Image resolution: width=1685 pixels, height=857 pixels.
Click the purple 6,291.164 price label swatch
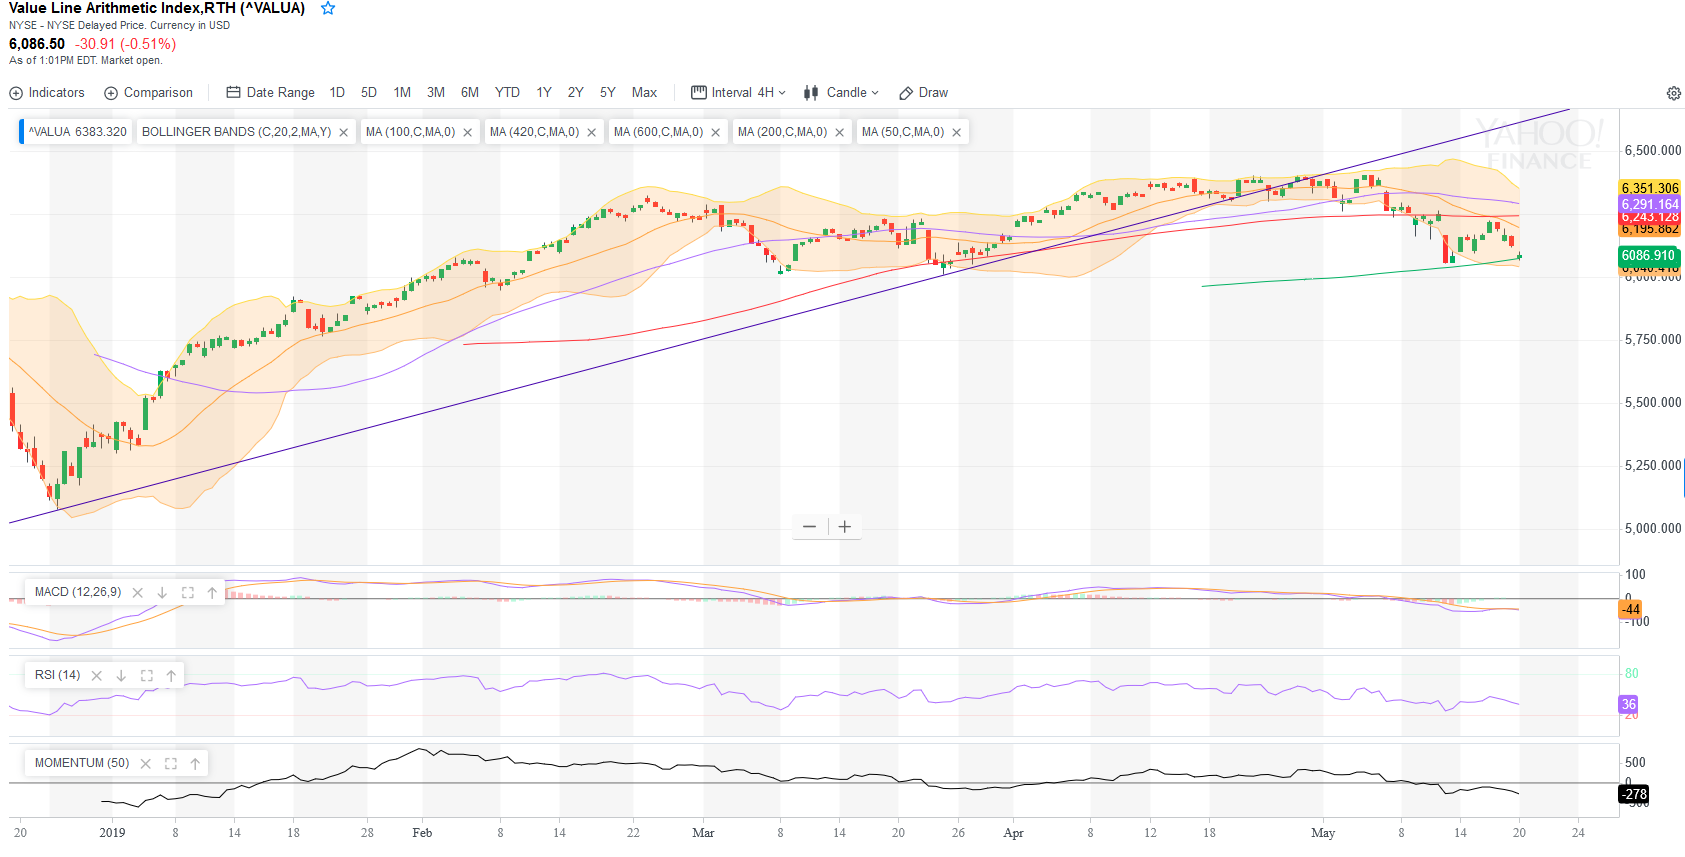[x=1649, y=204]
